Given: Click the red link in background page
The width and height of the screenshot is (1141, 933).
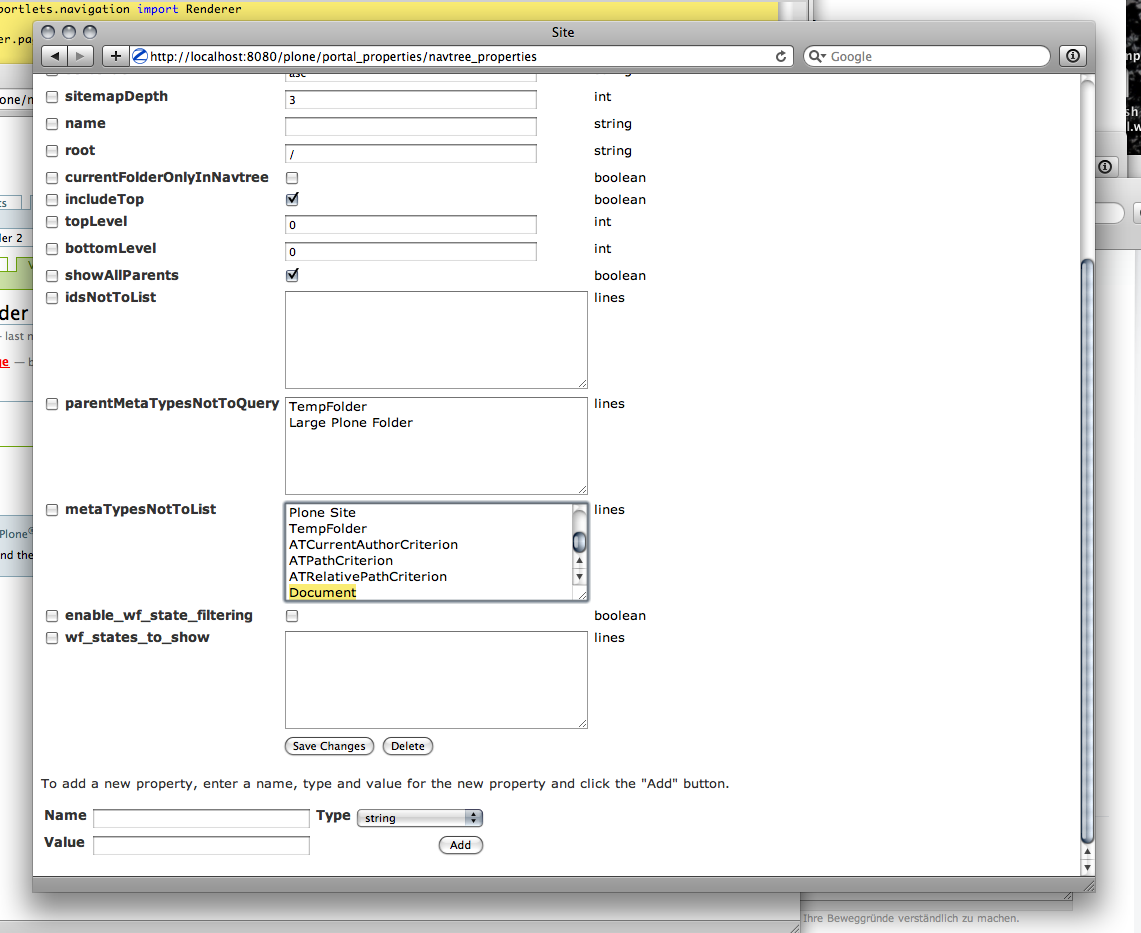Looking at the screenshot, I should (x=4, y=362).
